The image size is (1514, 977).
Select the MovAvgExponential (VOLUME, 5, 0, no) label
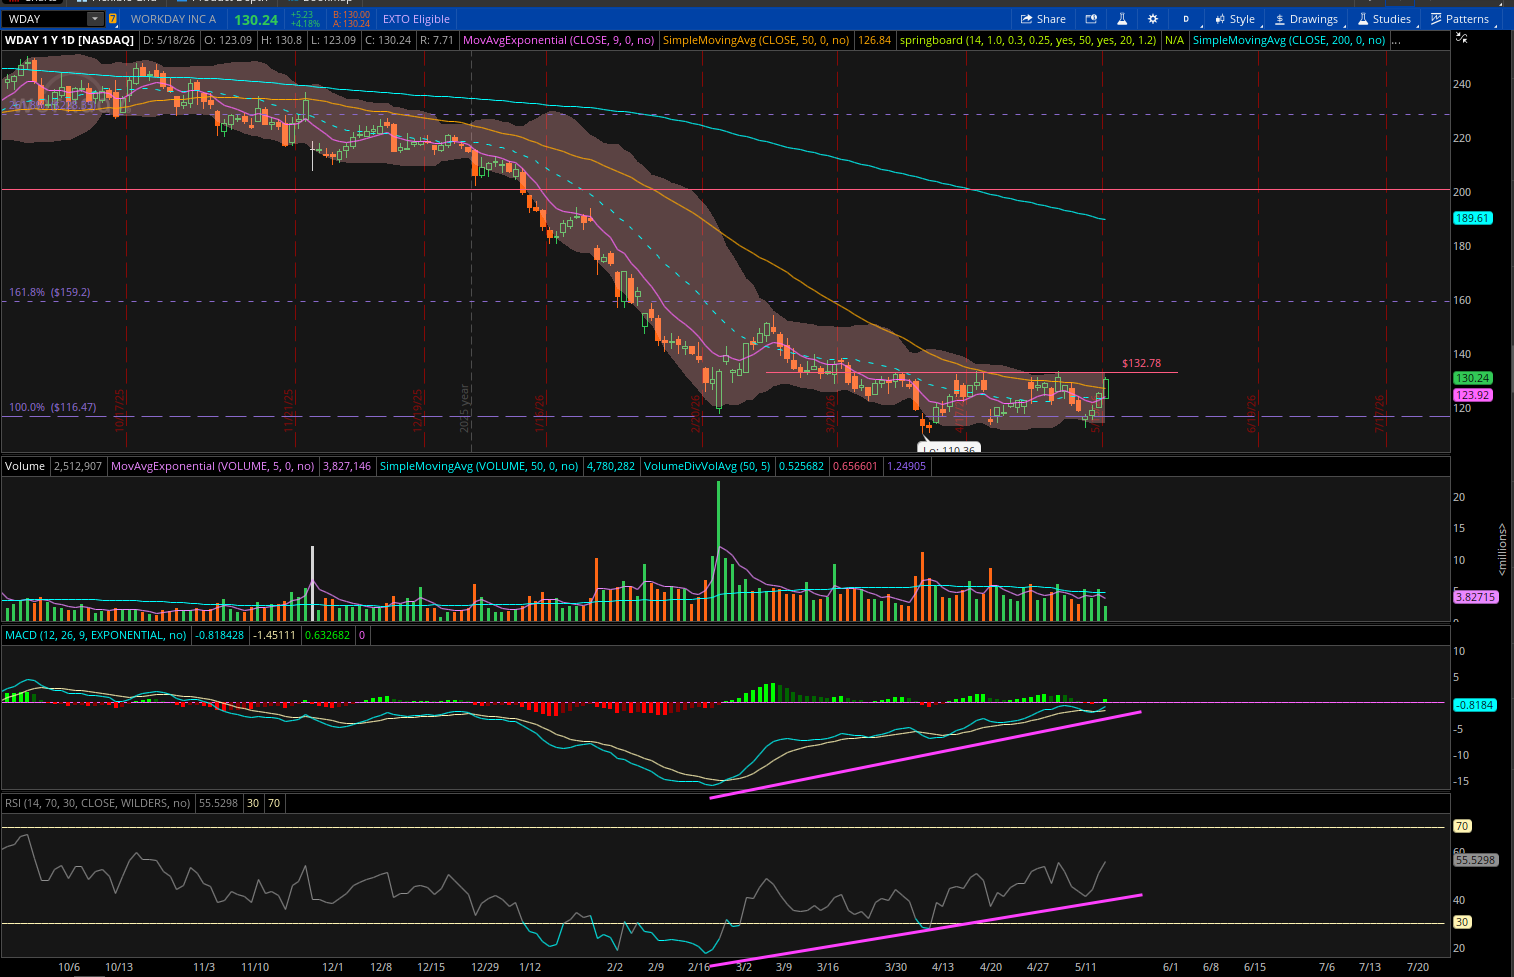(x=213, y=466)
